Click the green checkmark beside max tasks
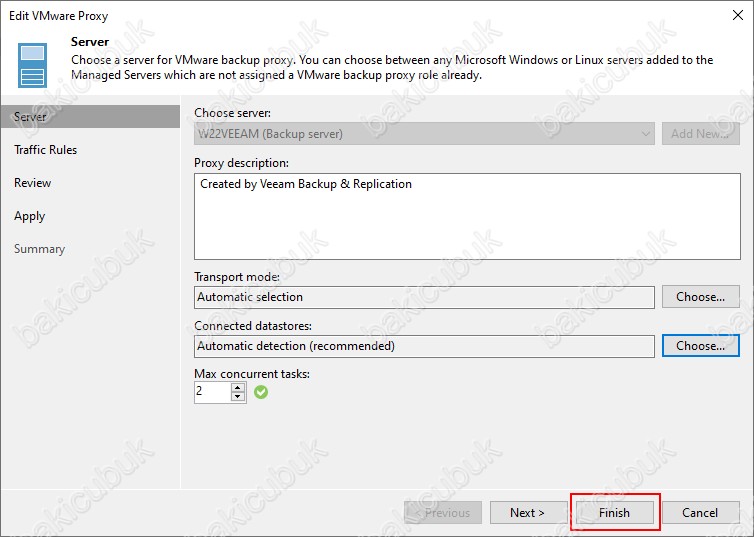Screen dimensions: 754x537 pyautogui.click(x=261, y=392)
